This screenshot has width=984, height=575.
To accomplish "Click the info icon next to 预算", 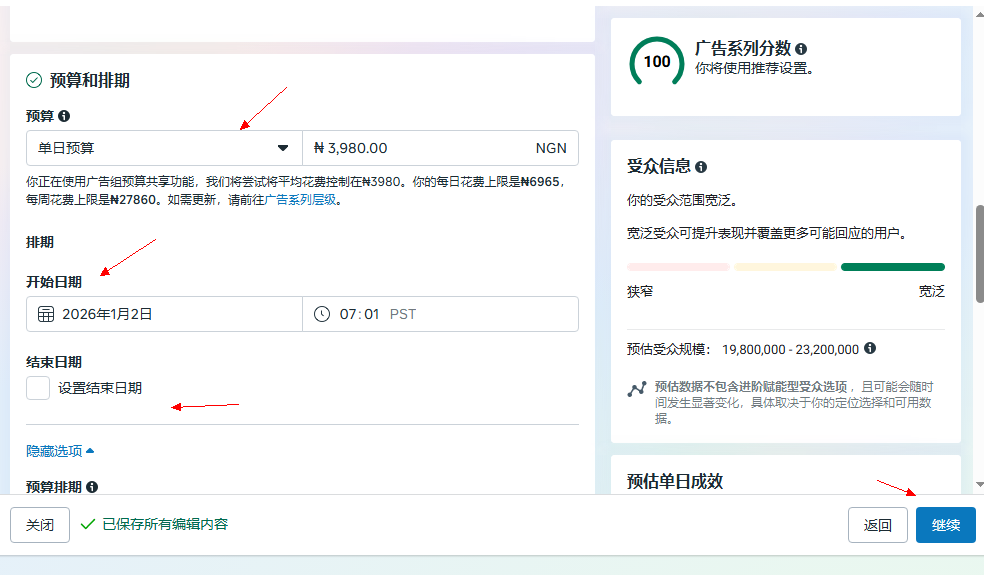I will pos(64,116).
